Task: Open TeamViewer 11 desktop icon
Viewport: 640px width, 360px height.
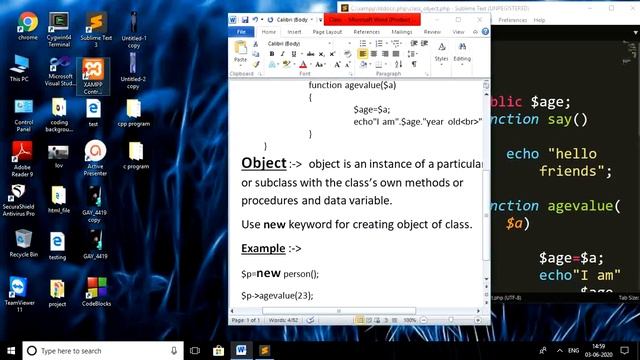Action: click(x=19, y=294)
